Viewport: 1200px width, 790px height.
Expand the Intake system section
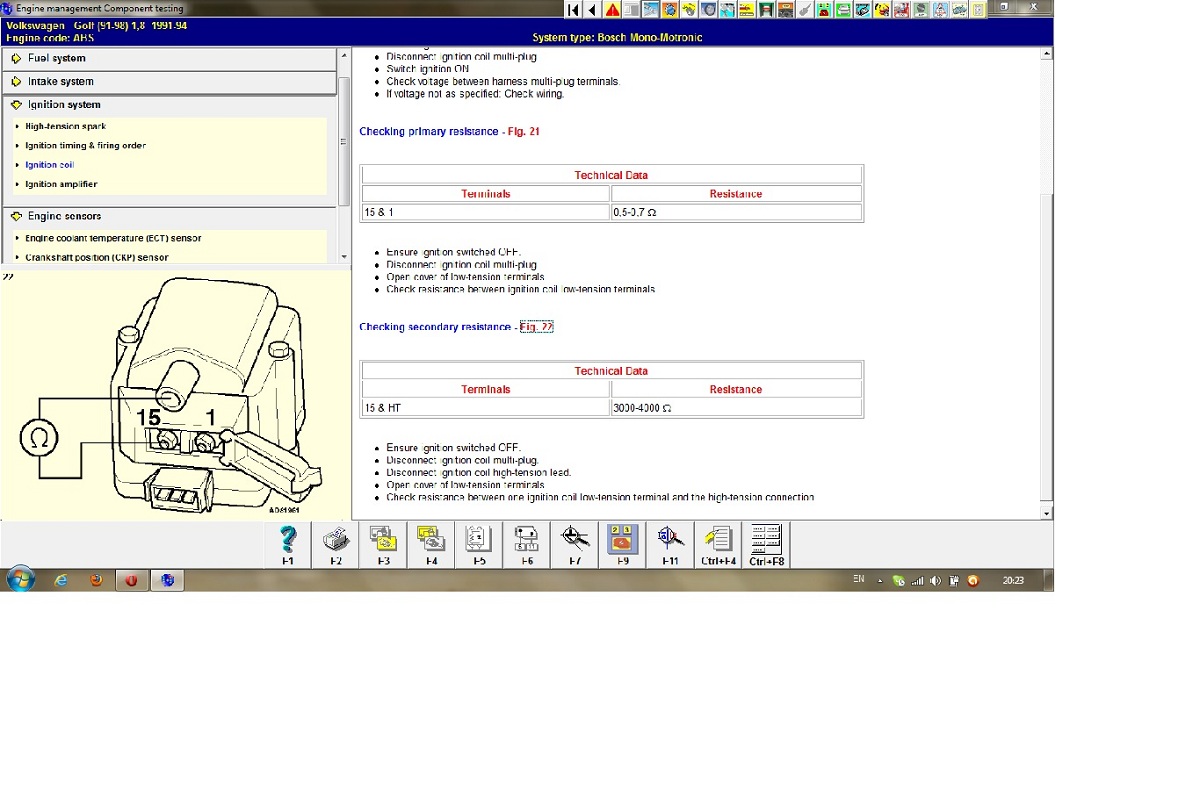pyautogui.click(x=61, y=82)
